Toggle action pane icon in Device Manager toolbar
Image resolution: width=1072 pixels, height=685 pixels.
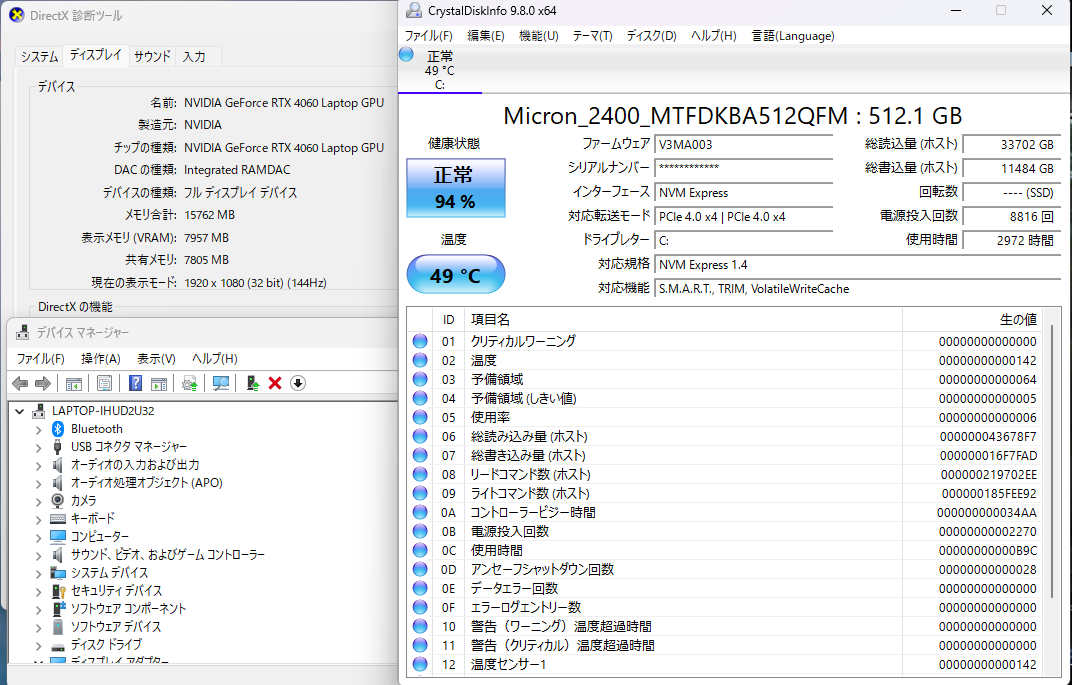point(159,384)
